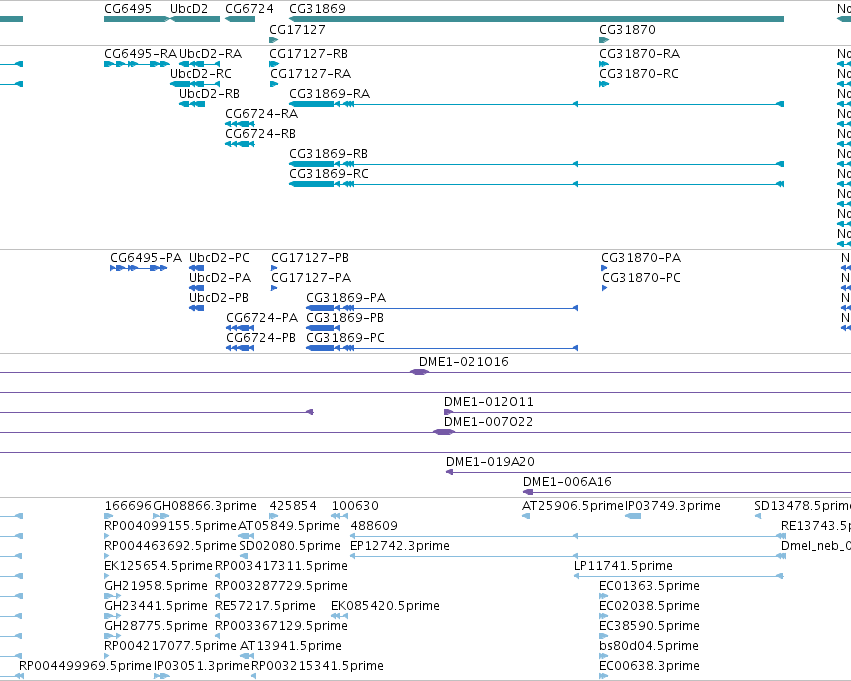
Task: Click EST GH28775.5prime
Action: pyautogui.click(x=156, y=627)
